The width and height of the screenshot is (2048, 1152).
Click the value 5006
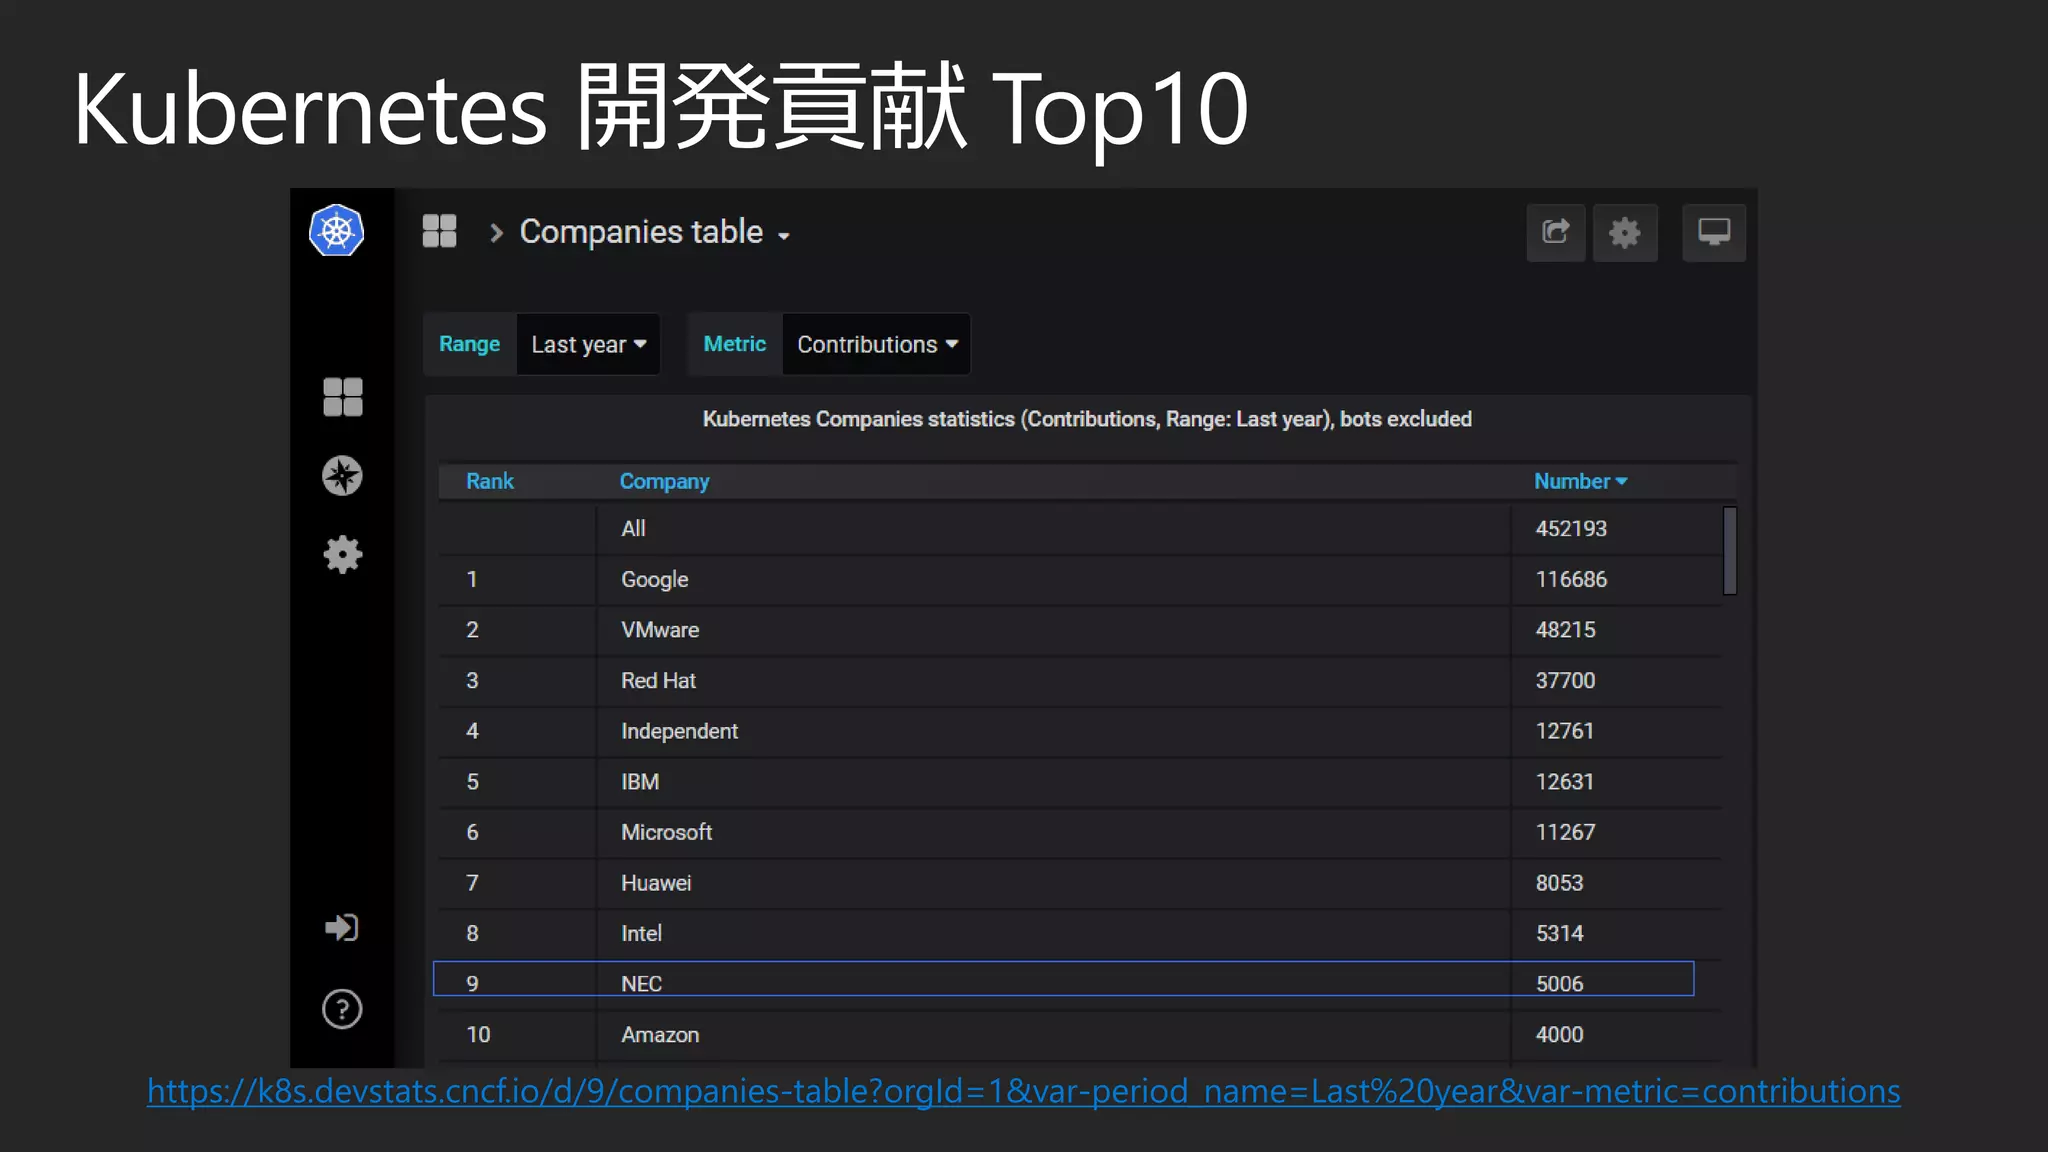[x=1559, y=984]
